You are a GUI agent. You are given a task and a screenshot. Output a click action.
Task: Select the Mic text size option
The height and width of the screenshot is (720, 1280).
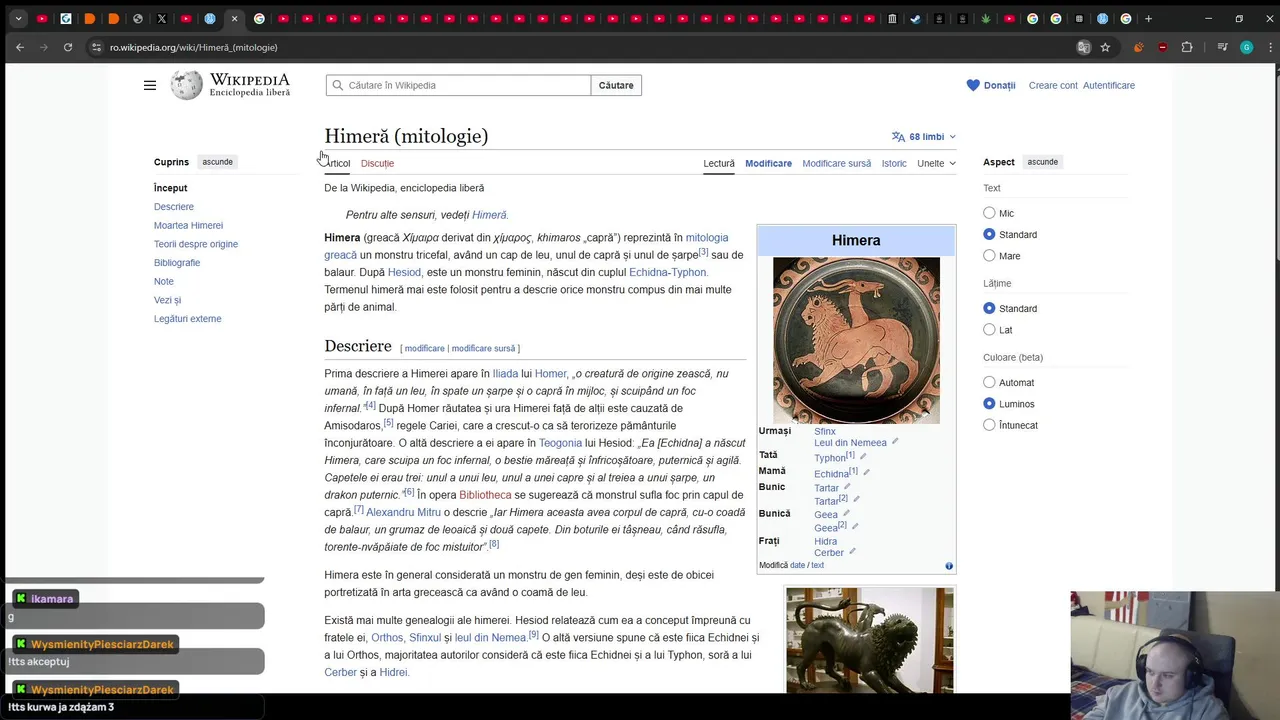pos(989,213)
